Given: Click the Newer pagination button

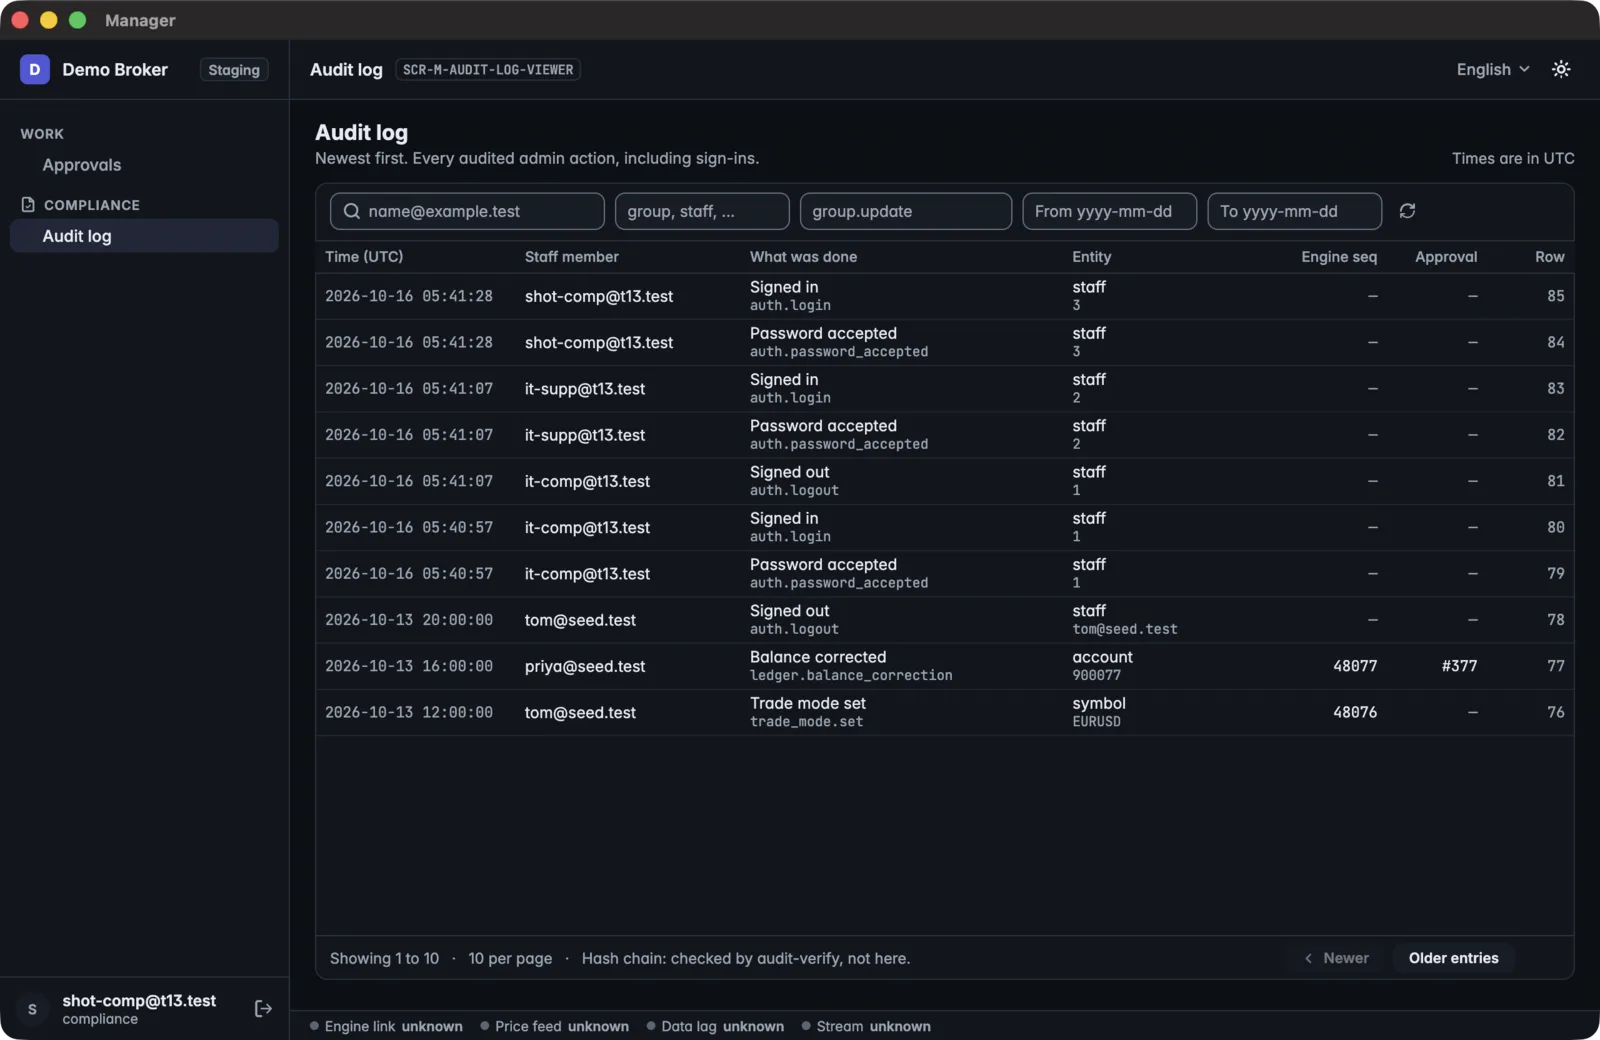Looking at the screenshot, I should pos(1336,958).
